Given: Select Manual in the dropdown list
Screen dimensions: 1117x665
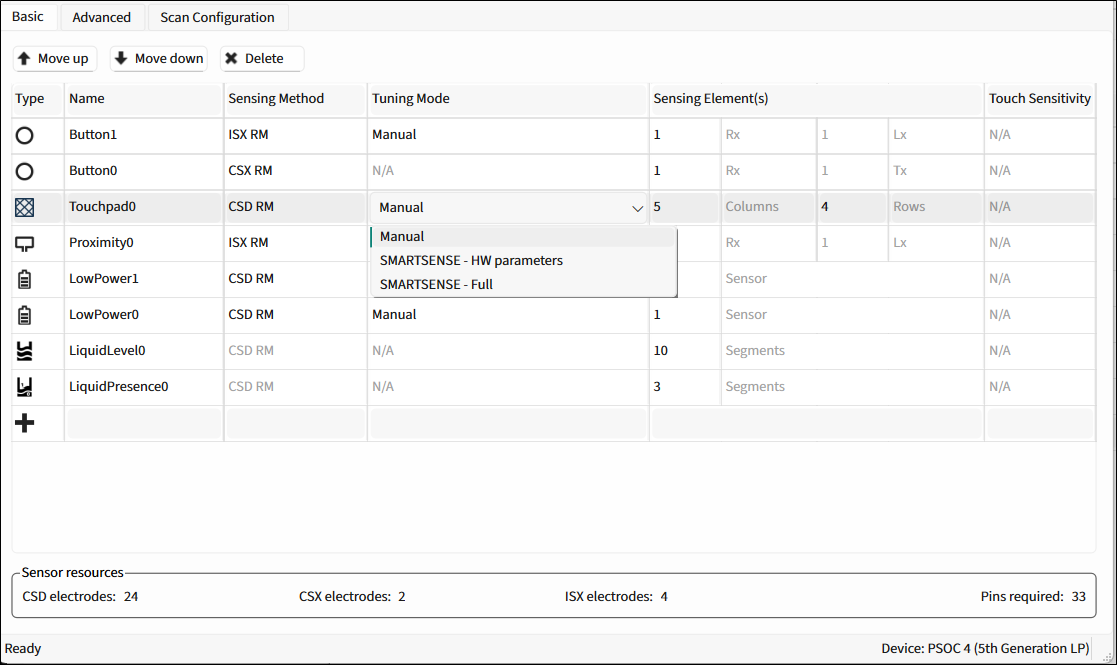Looking at the screenshot, I should pyautogui.click(x=402, y=237).
